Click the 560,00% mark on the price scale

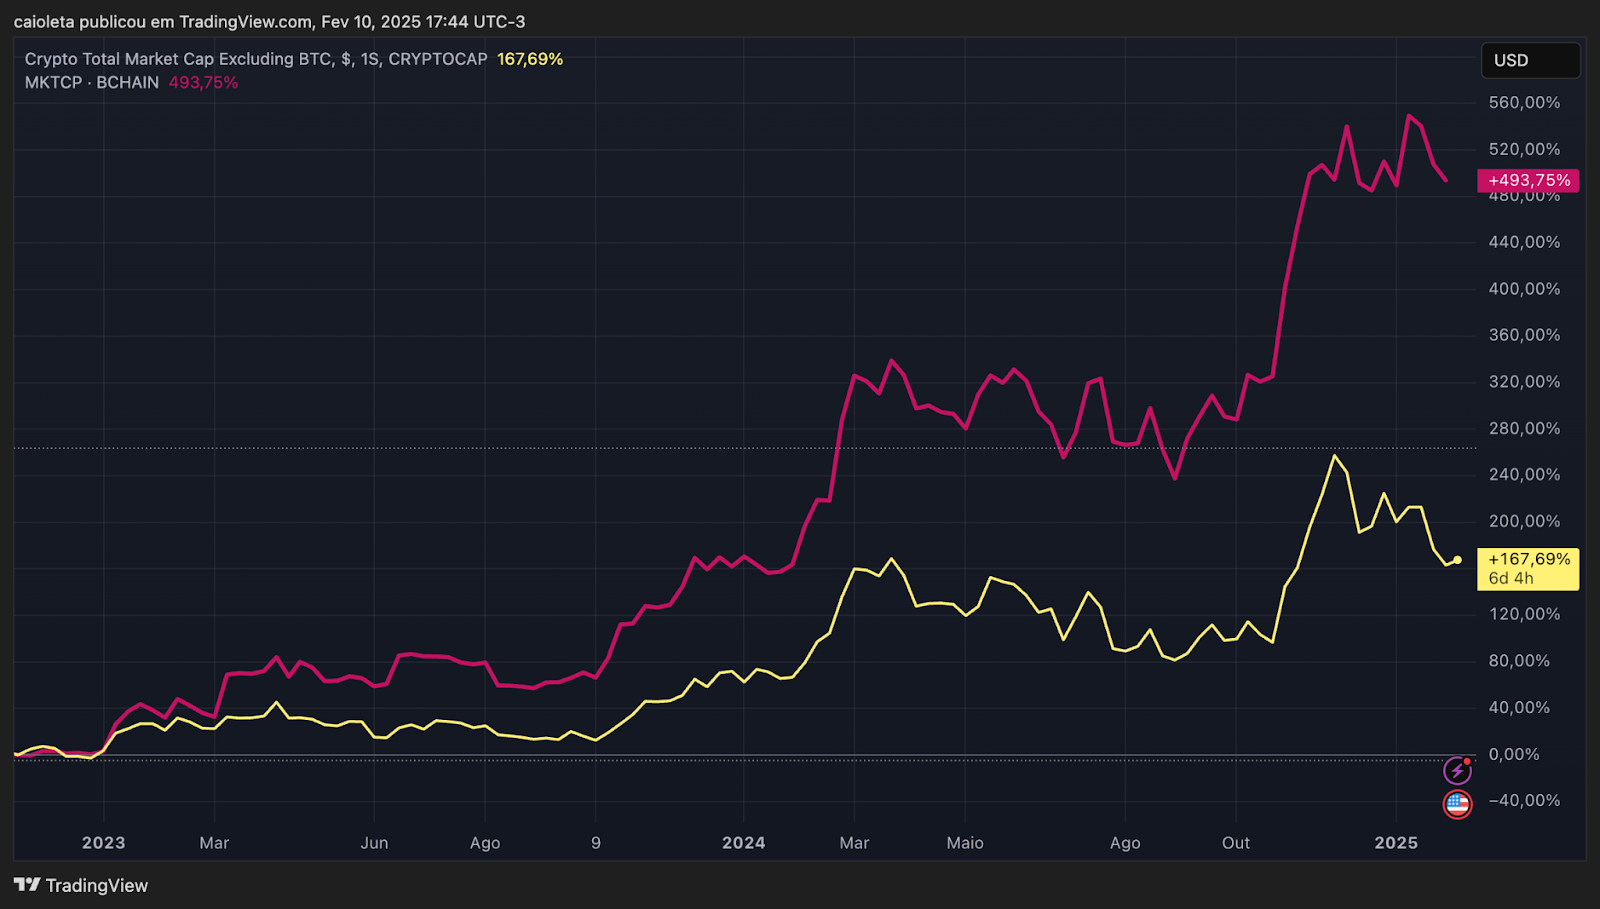[1522, 101]
